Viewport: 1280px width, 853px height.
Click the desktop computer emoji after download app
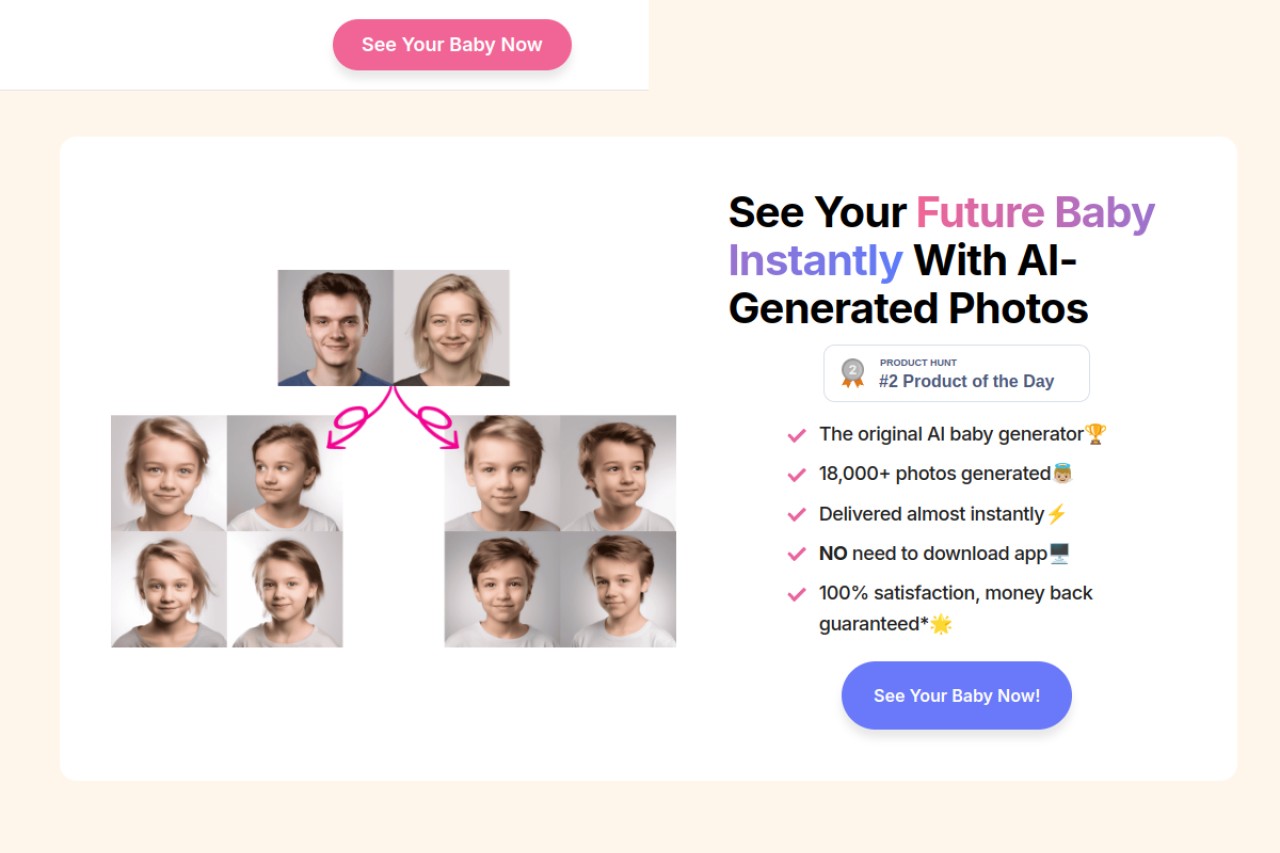(x=1060, y=553)
